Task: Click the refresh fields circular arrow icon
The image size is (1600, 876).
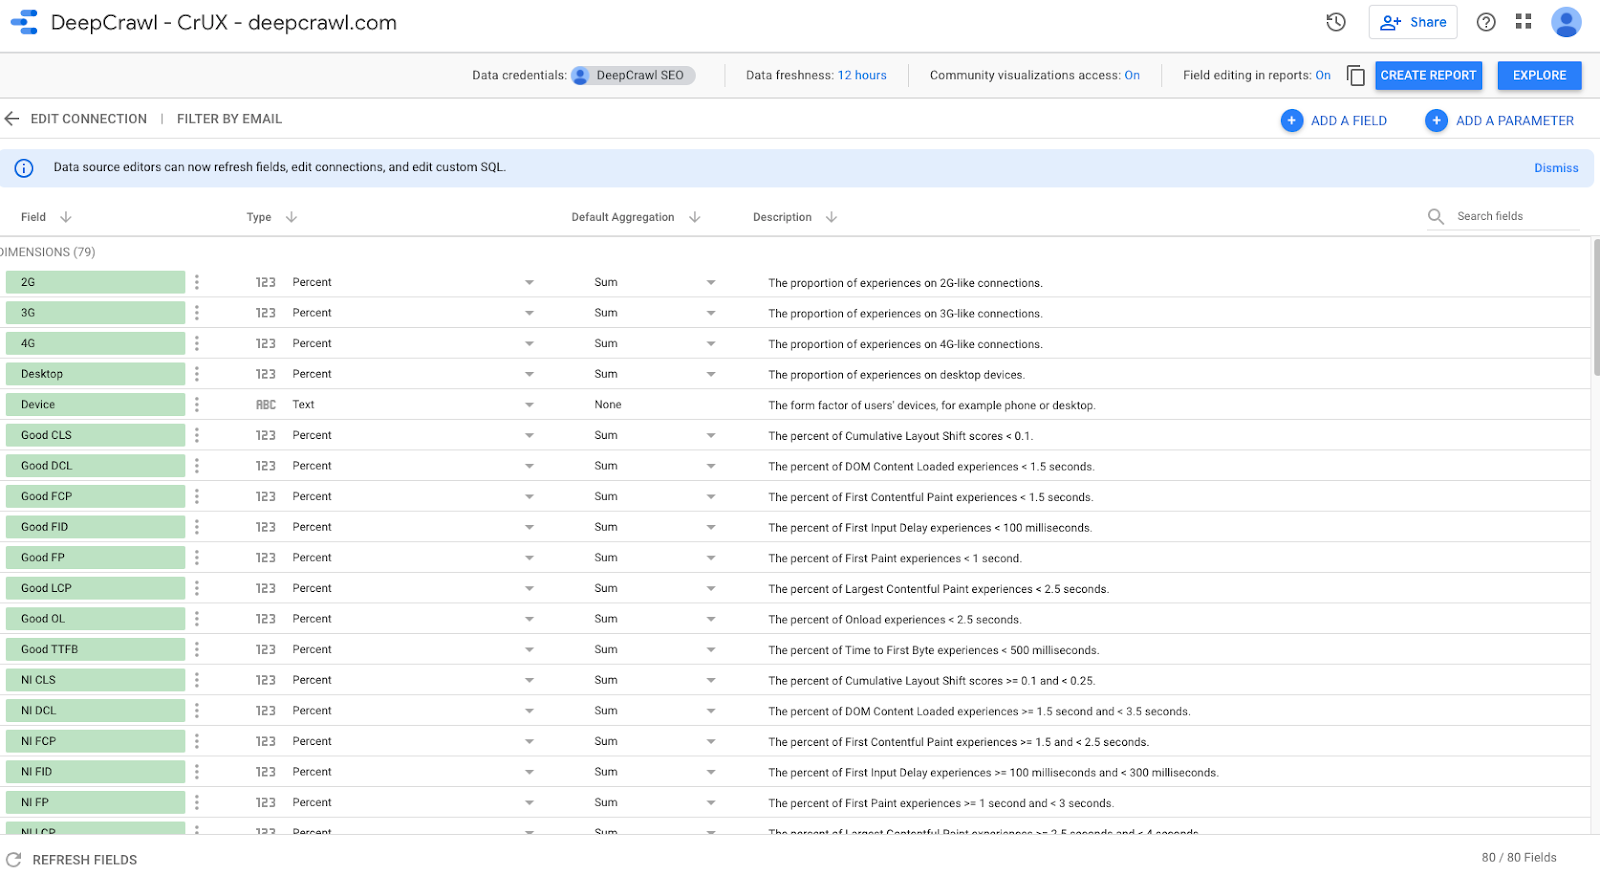Action: pyautogui.click(x=13, y=859)
